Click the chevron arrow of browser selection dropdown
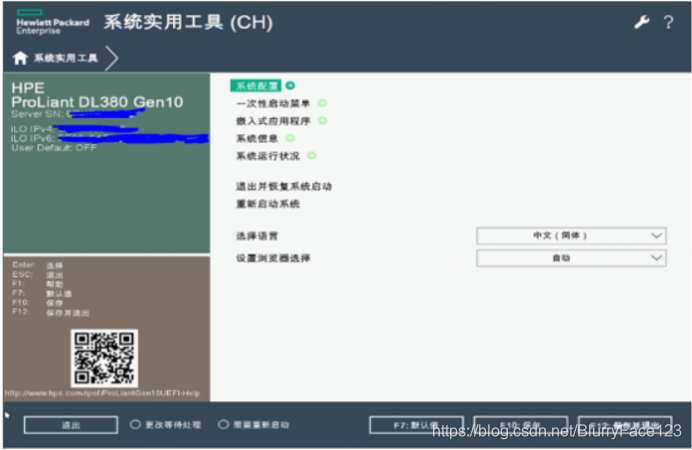 [x=656, y=258]
